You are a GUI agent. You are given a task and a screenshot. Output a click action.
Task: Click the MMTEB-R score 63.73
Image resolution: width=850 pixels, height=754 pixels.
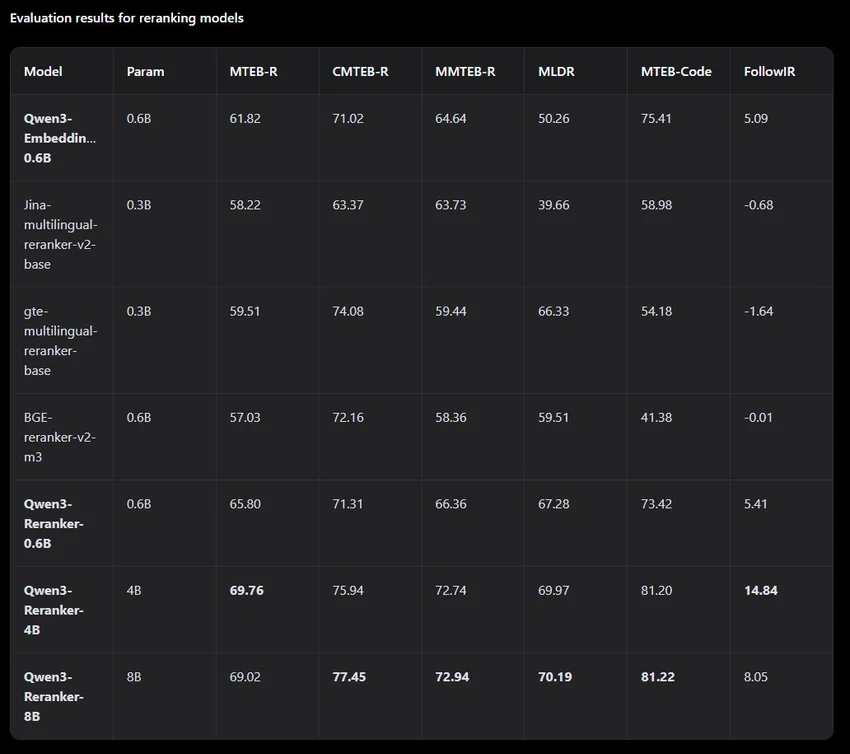tap(450, 205)
